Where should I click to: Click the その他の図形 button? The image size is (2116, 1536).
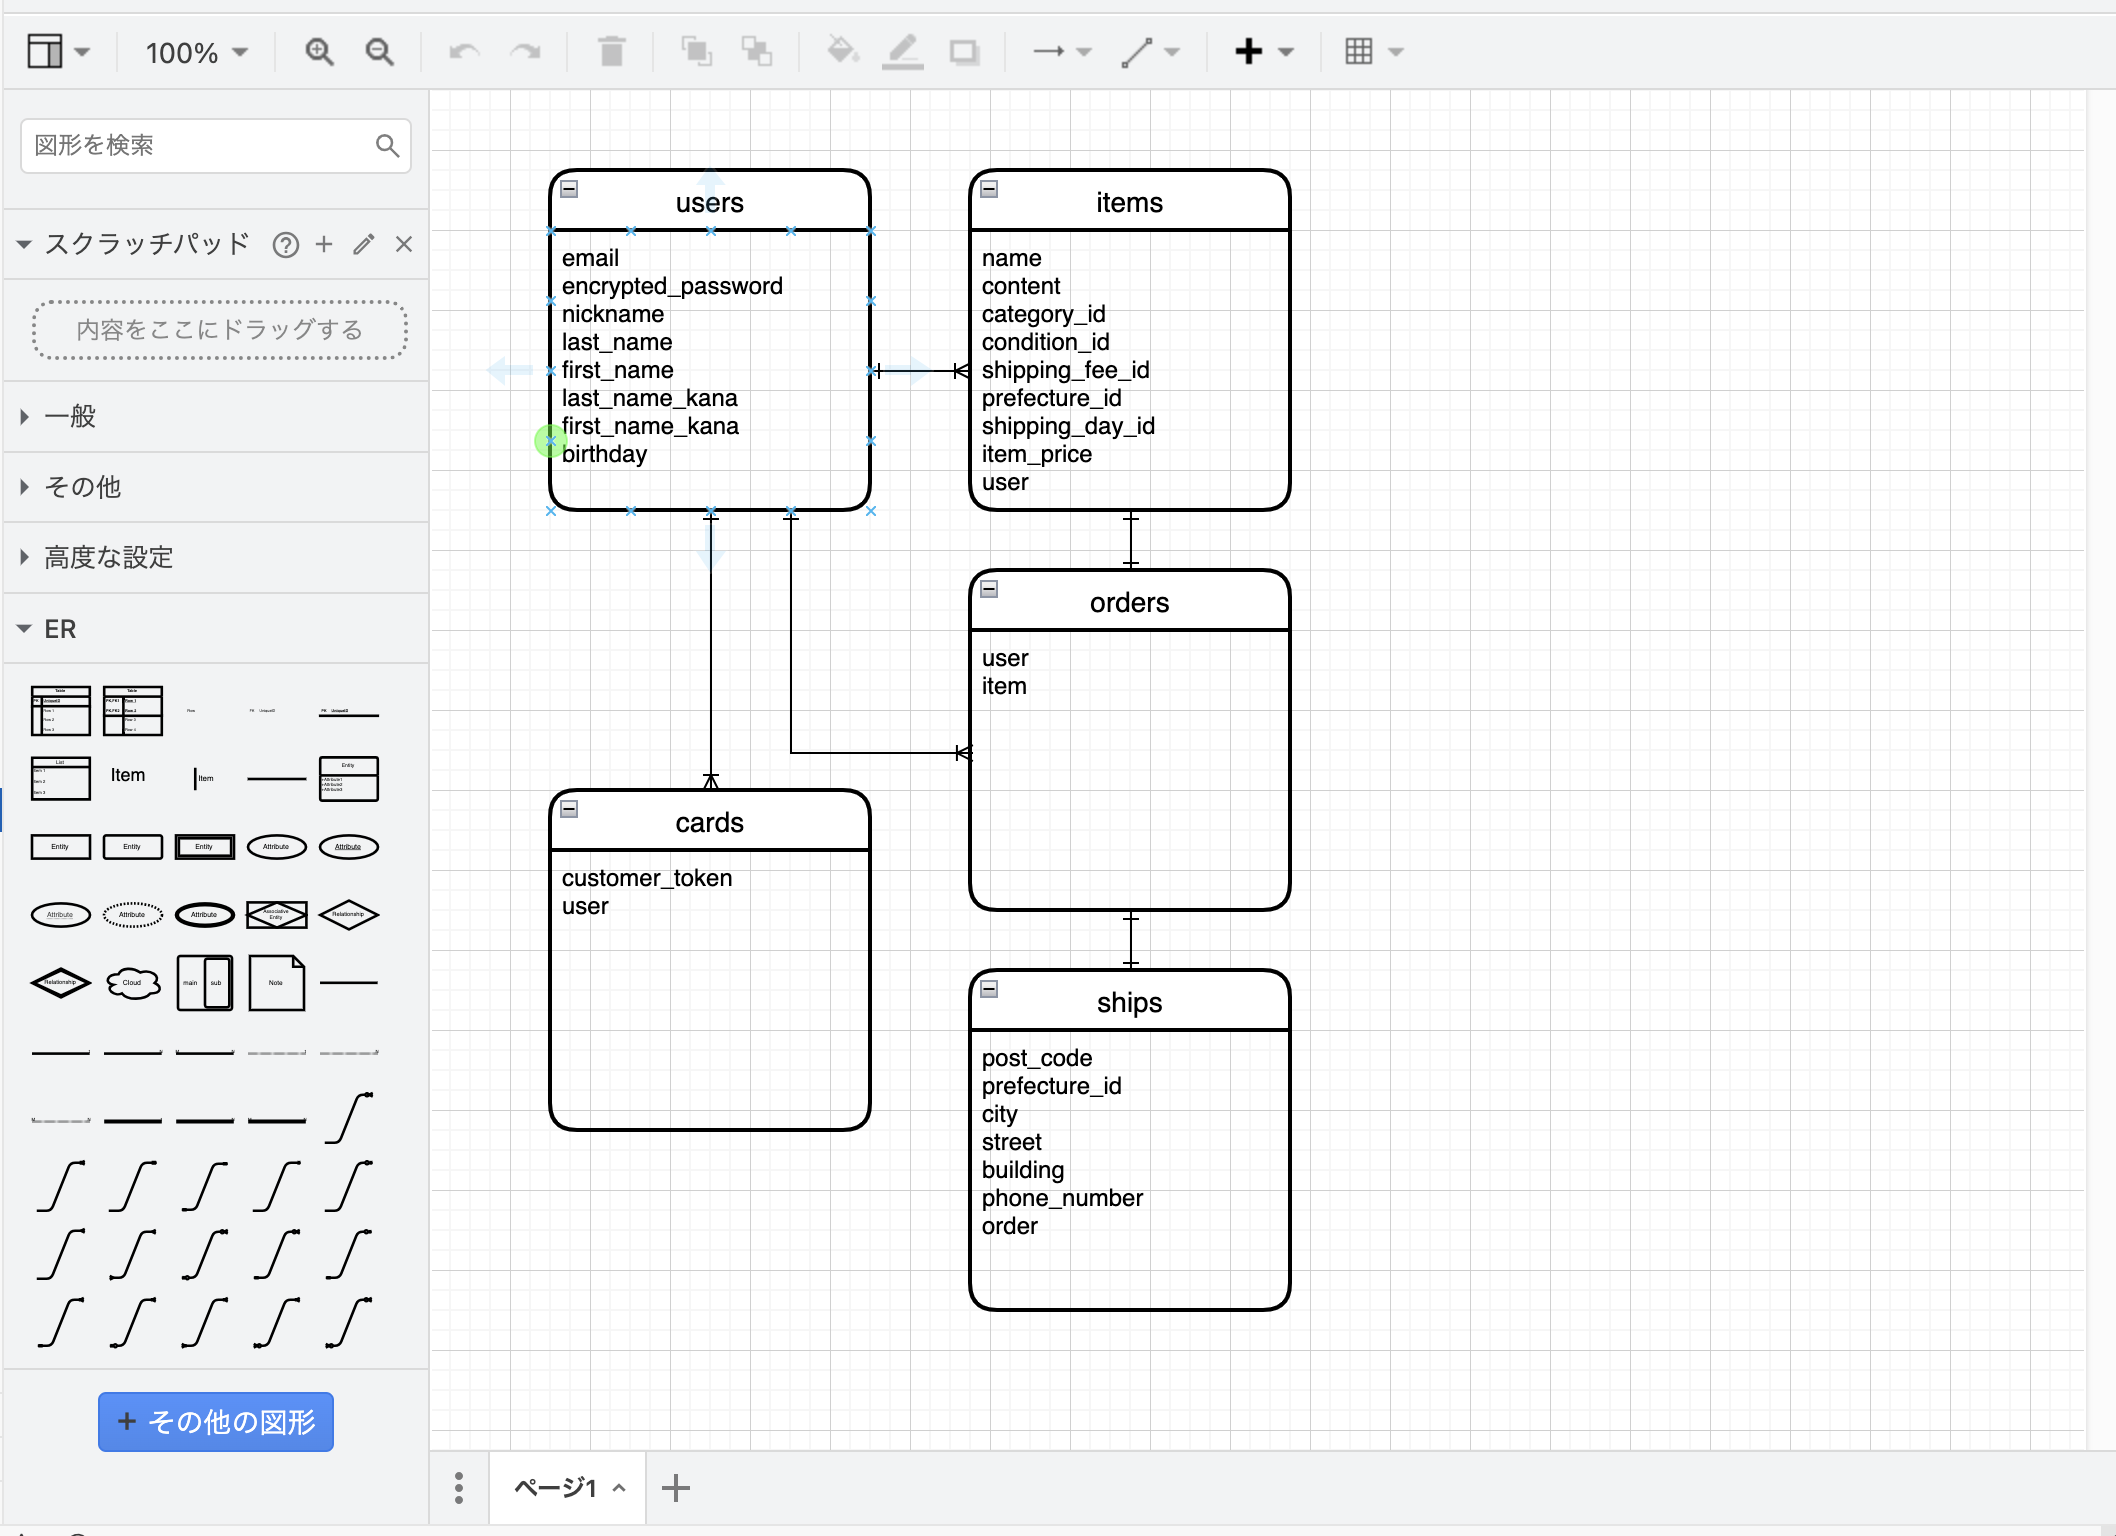pyautogui.click(x=216, y=1422)
